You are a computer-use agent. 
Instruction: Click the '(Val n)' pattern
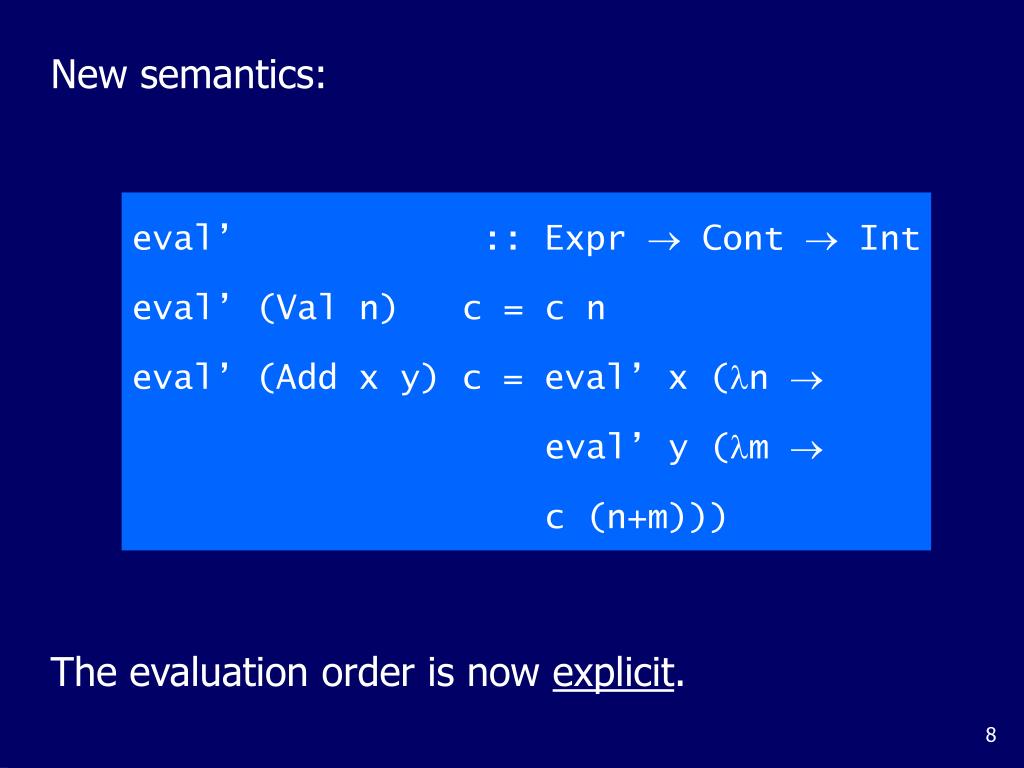pos(328,308)
